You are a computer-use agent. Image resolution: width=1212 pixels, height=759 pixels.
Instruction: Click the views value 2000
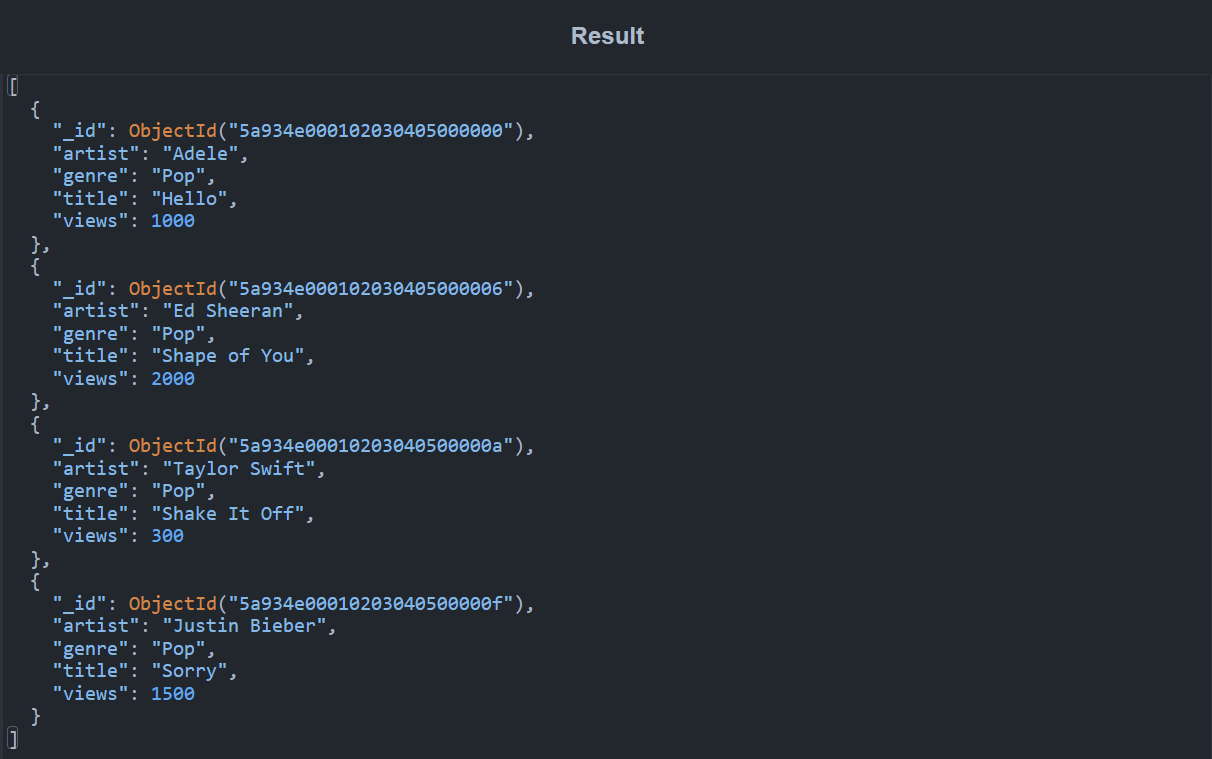click(172, 379)
